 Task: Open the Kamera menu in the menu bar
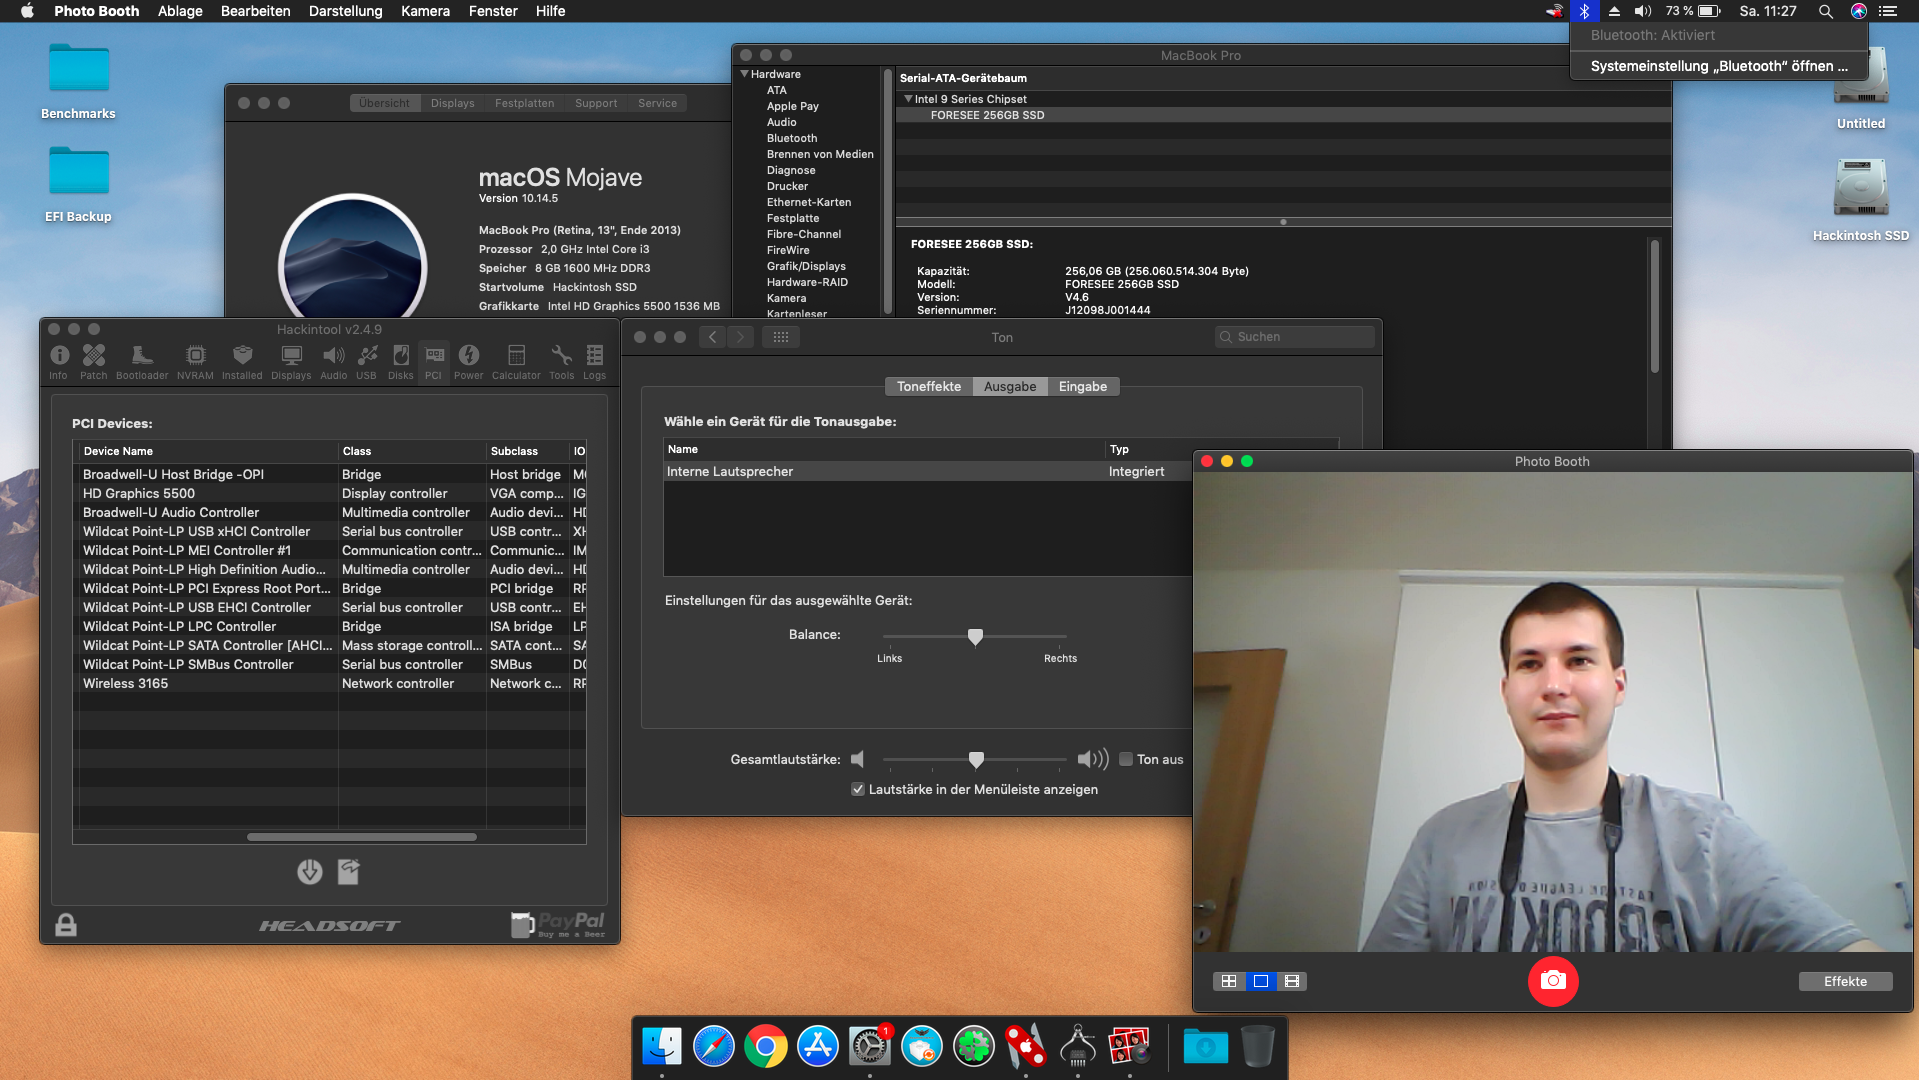pos(425,11)
